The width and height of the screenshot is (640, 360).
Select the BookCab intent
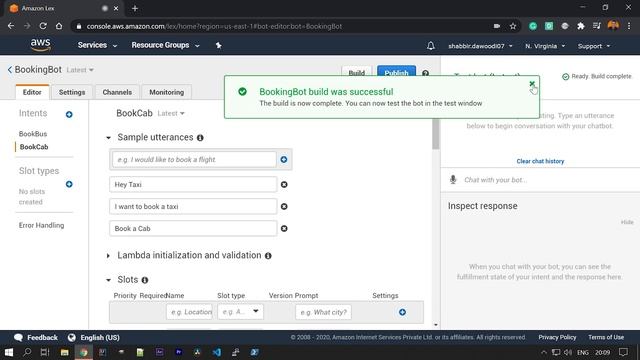point(34,147)
